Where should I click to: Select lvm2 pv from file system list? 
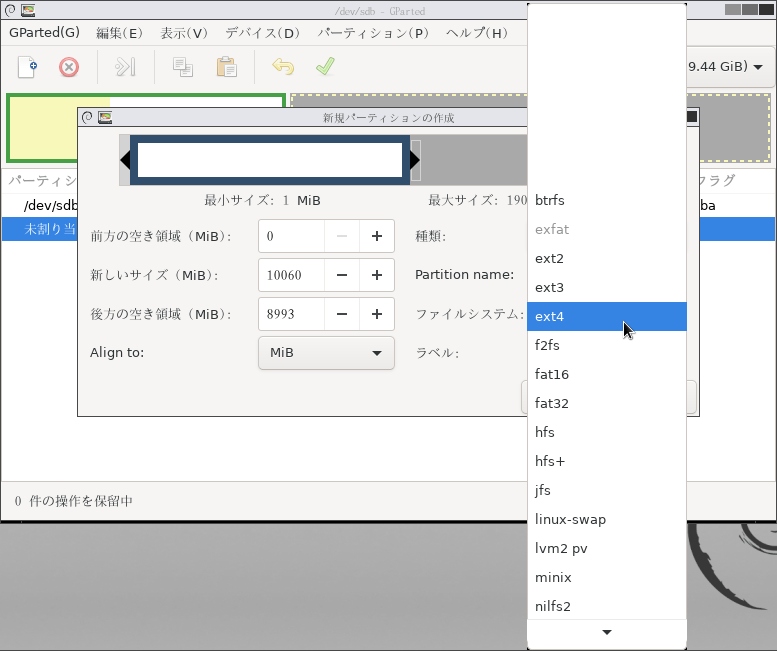coord(607,548)
